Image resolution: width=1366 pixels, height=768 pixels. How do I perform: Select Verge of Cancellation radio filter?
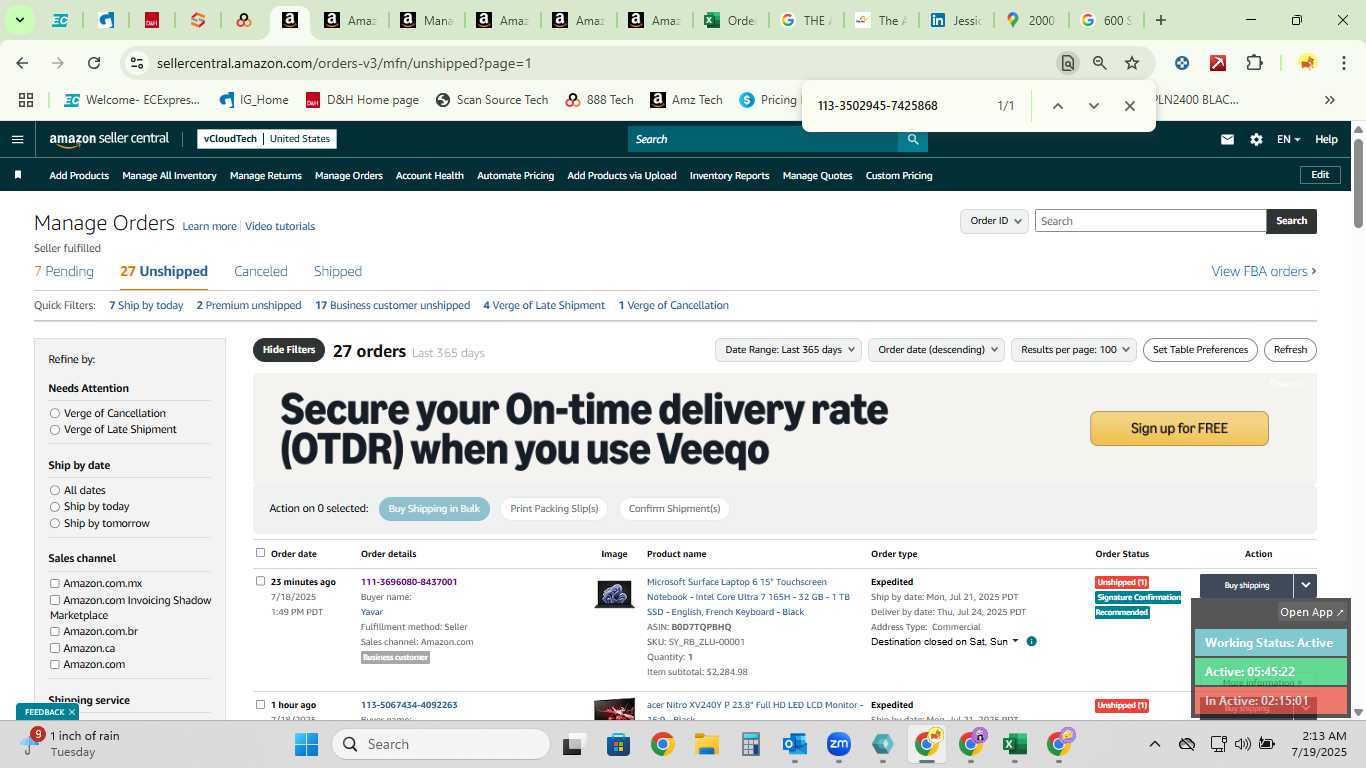click(55, 413)
